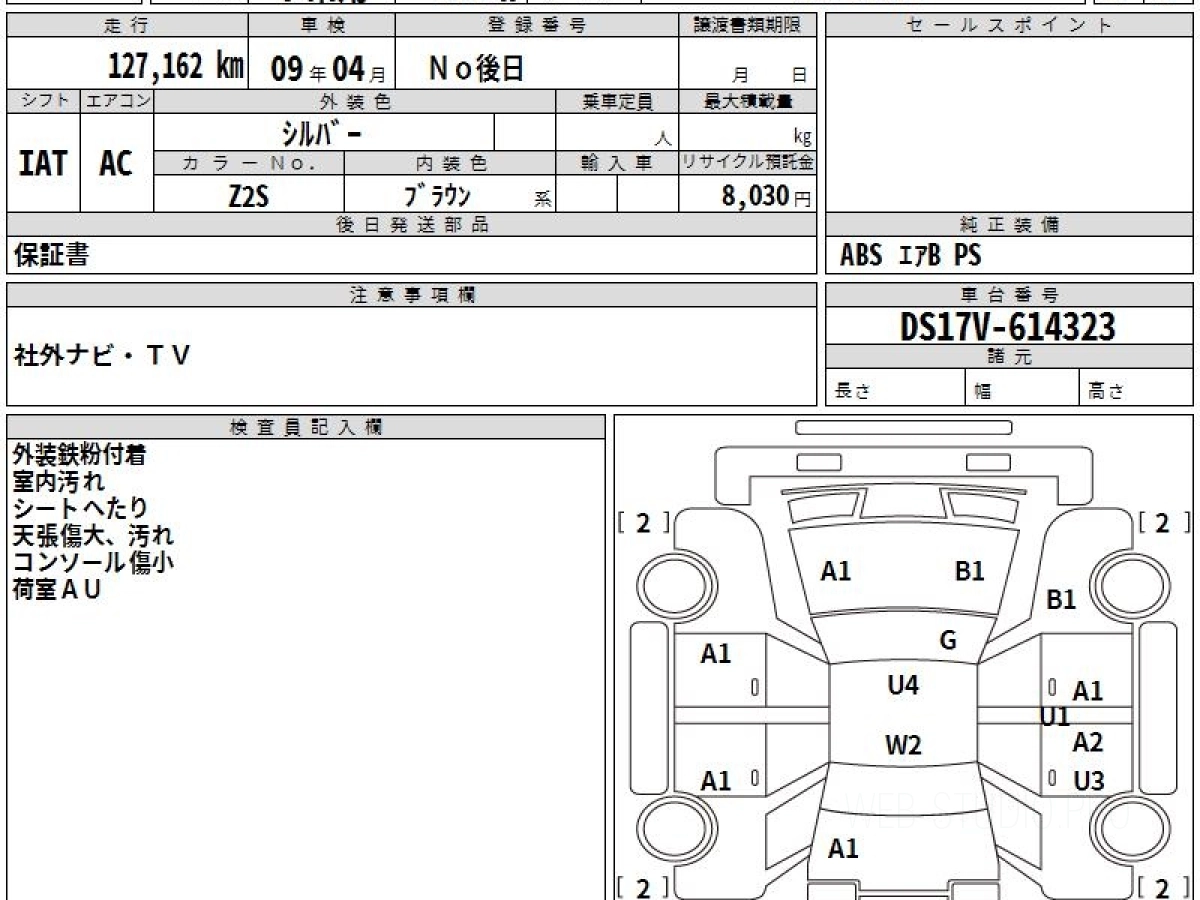Click the 車検 column header
The height and width of the screenshot is (900, 1200).
[322, 26]
